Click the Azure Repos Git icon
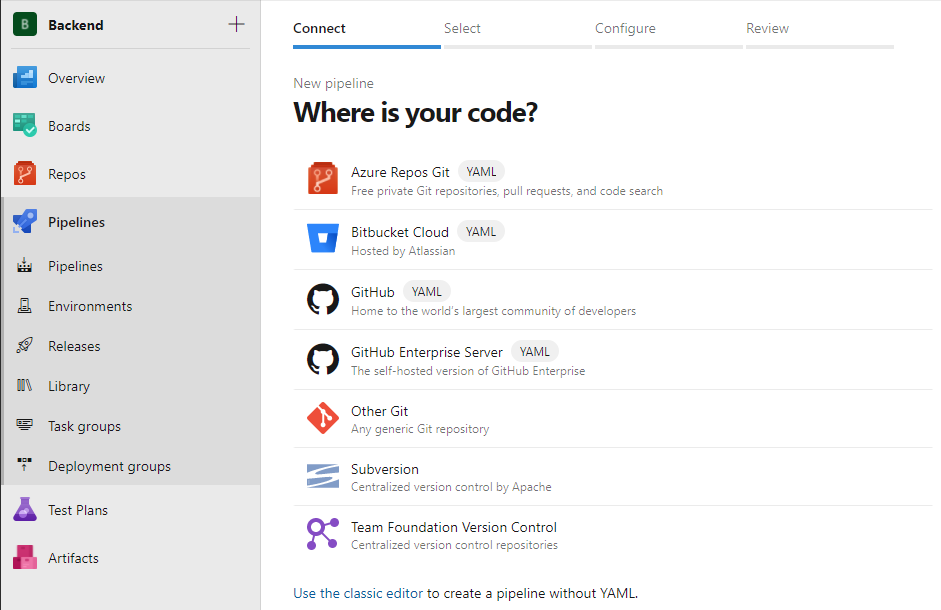 coord(323,180)
